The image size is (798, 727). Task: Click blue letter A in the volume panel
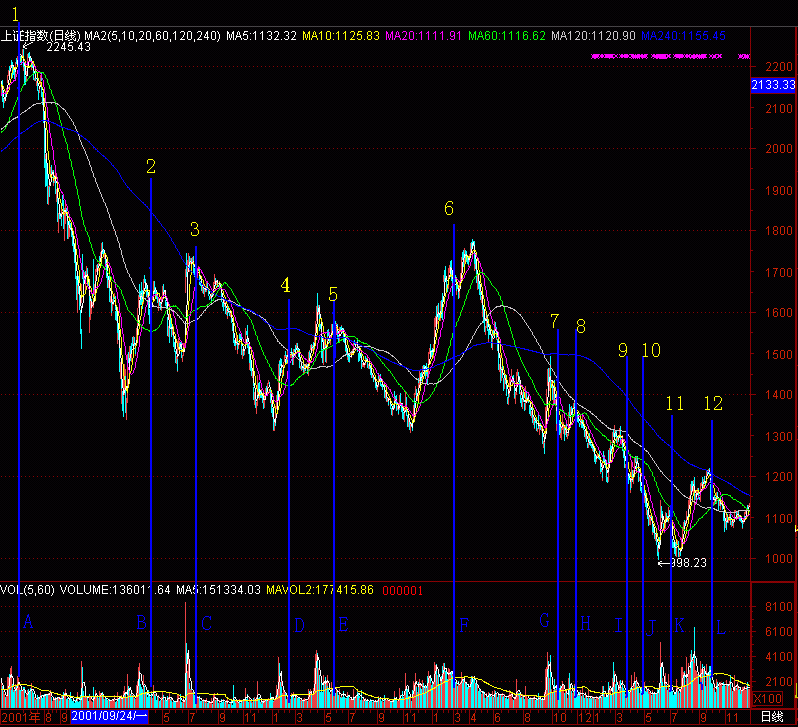click(28, 622)
